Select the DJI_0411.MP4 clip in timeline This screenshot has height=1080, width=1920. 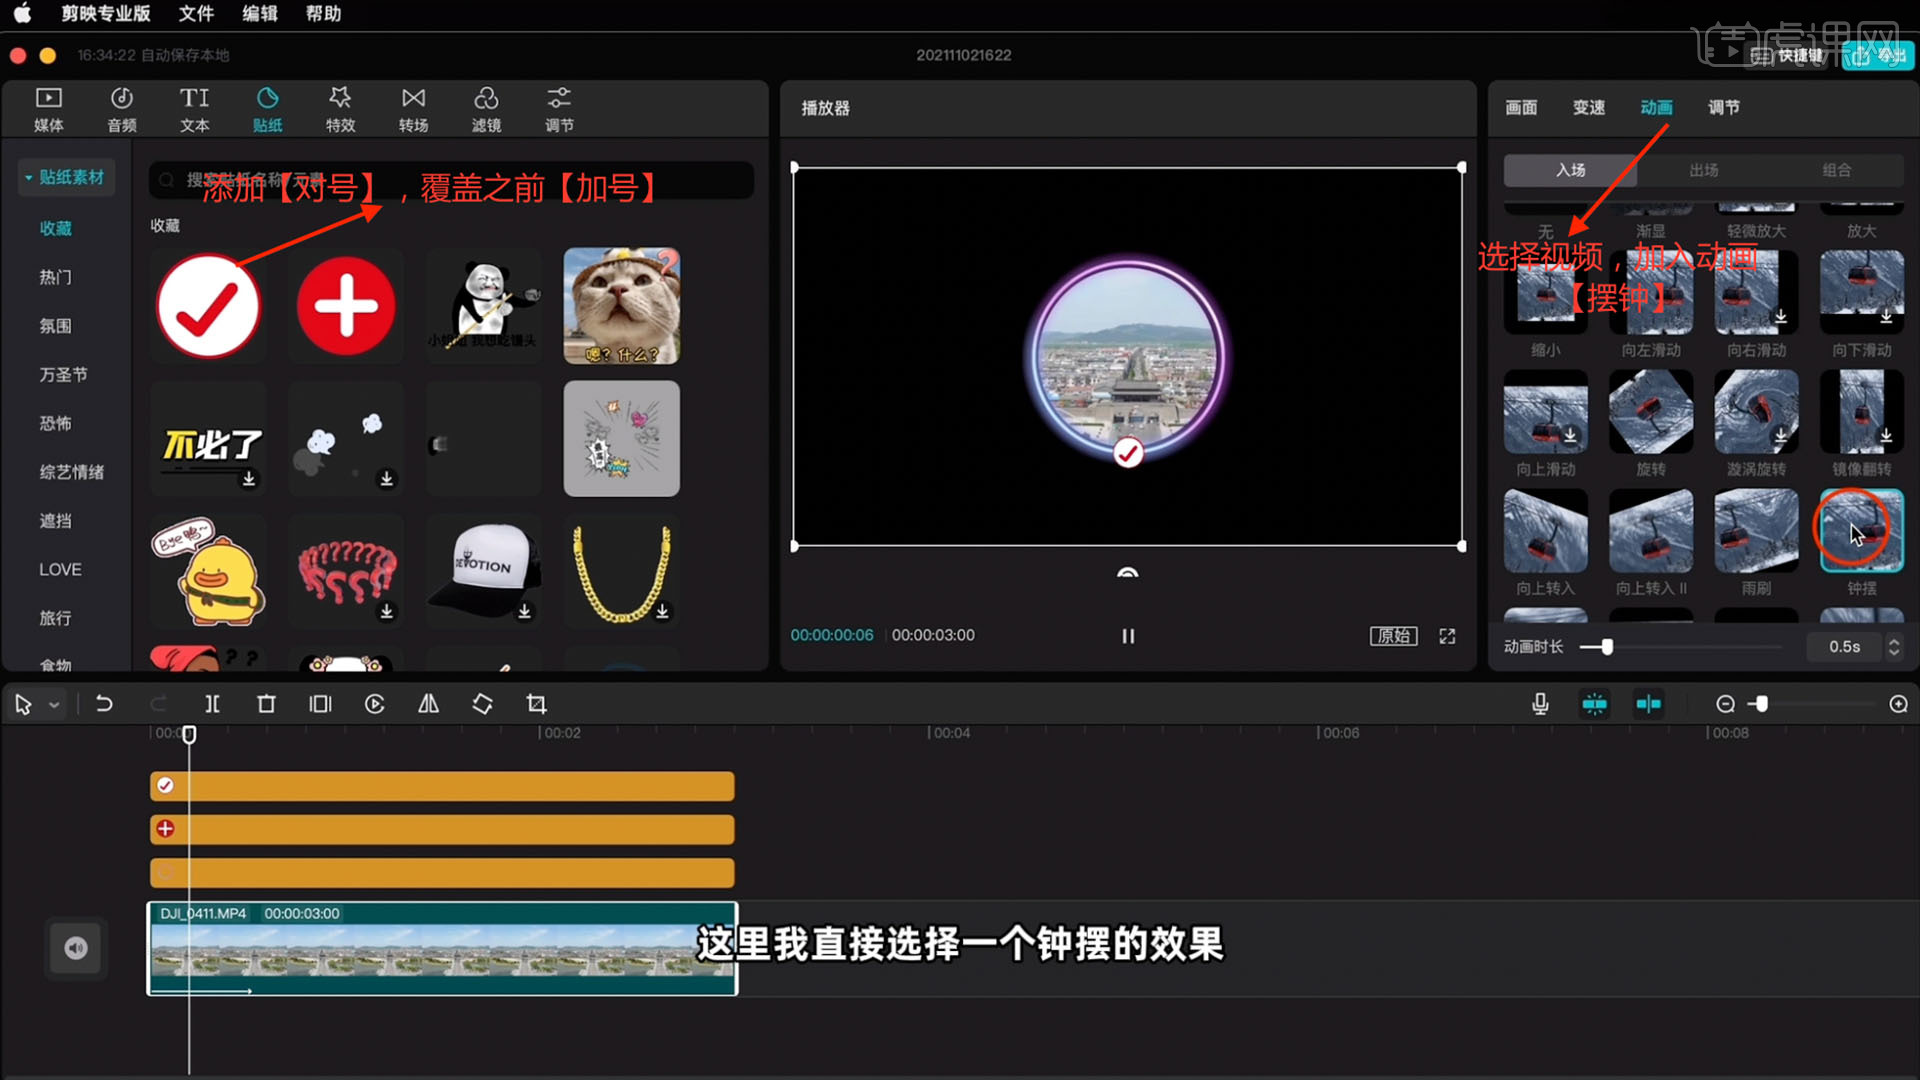(x=442, y=948)
